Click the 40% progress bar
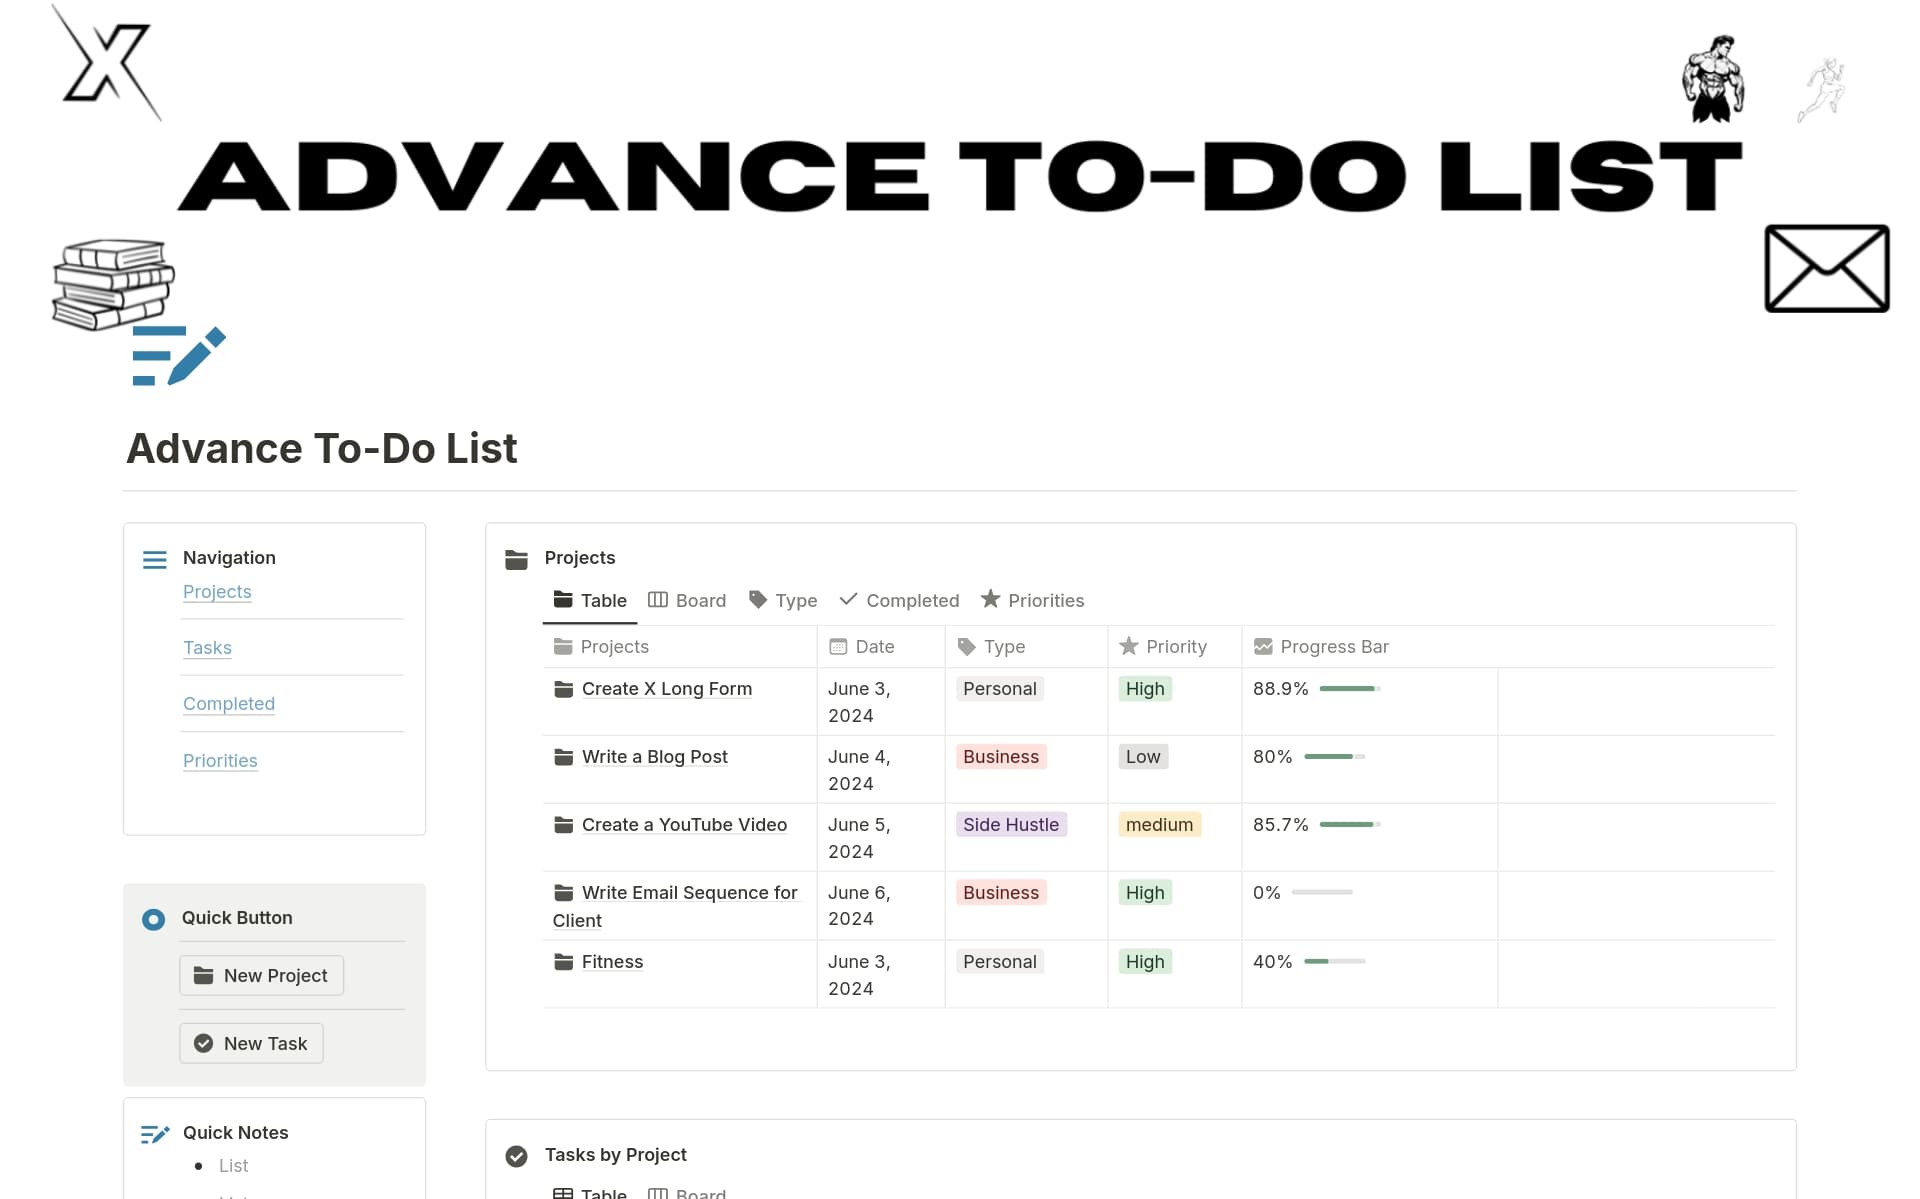1920x1199 pixels. click(x=1335, y=962)
